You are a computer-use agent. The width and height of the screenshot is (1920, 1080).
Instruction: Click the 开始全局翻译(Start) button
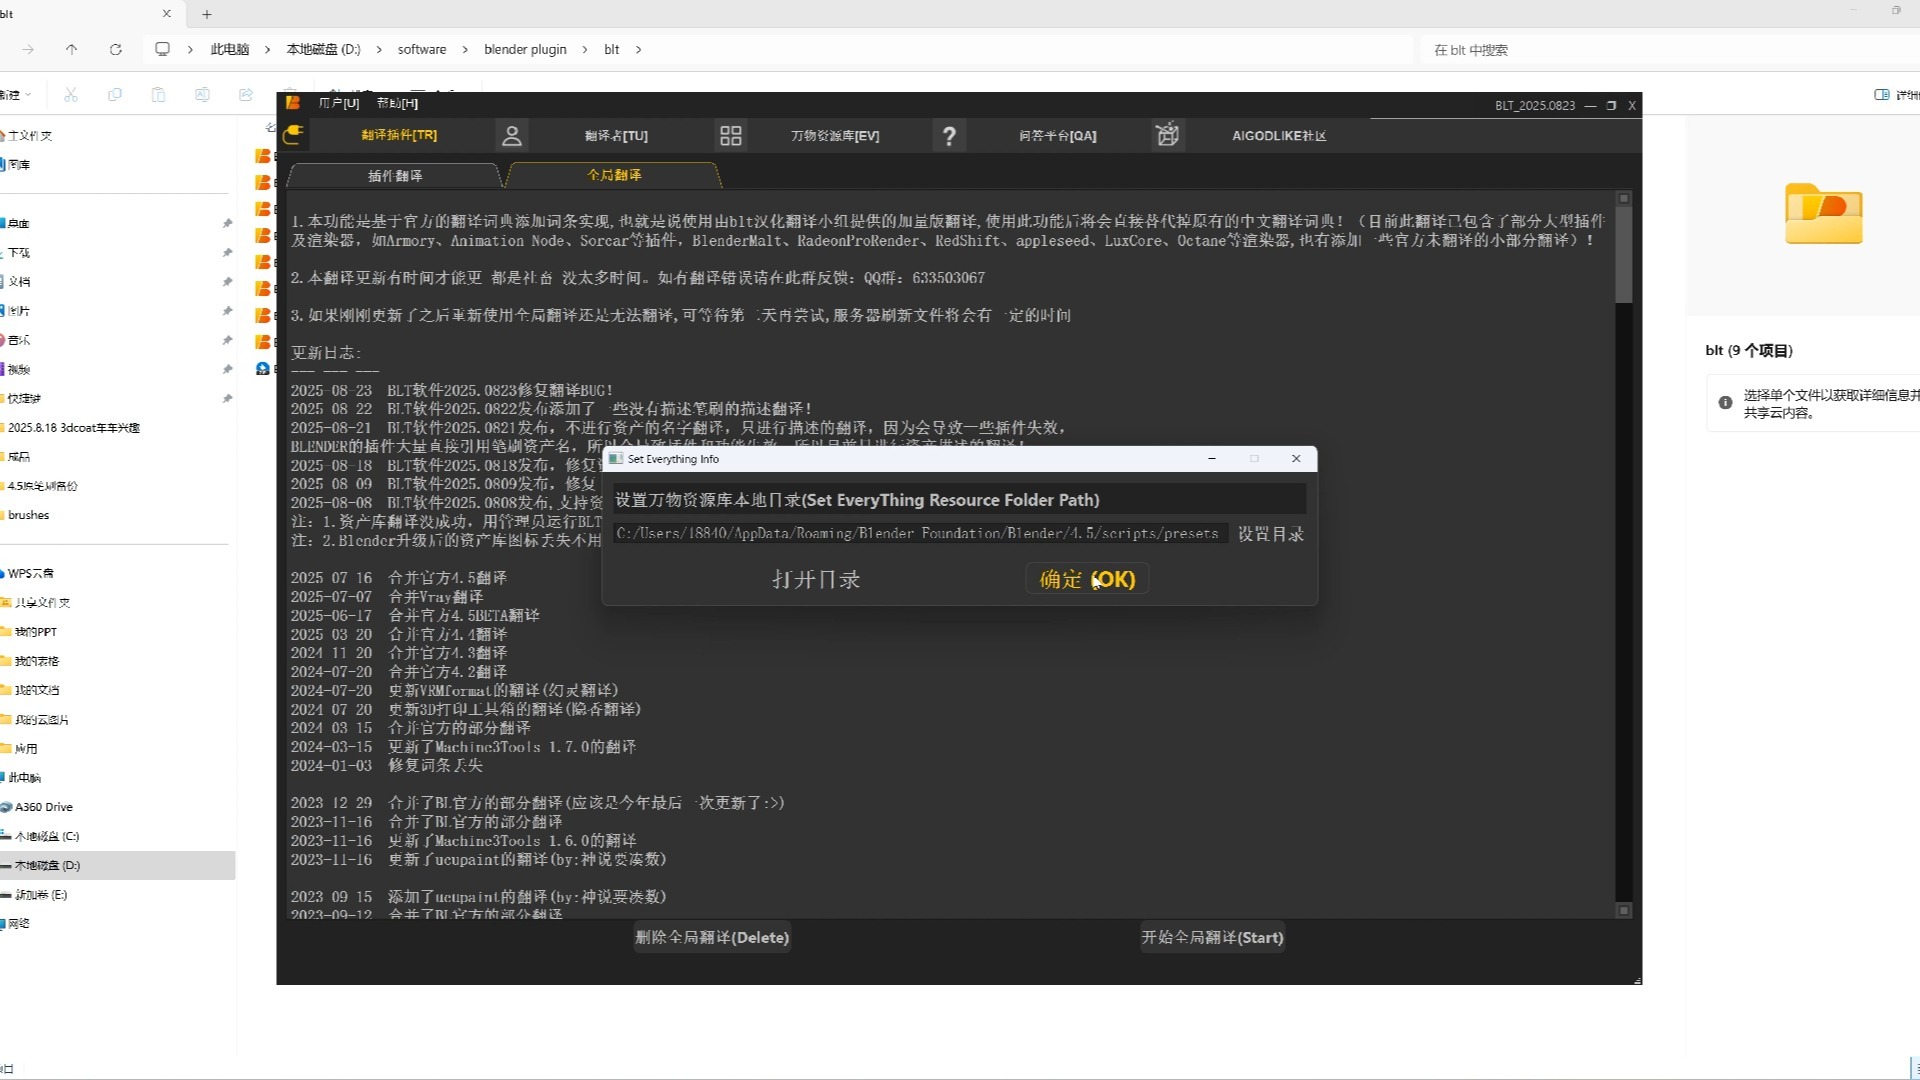click(1212, 937)
